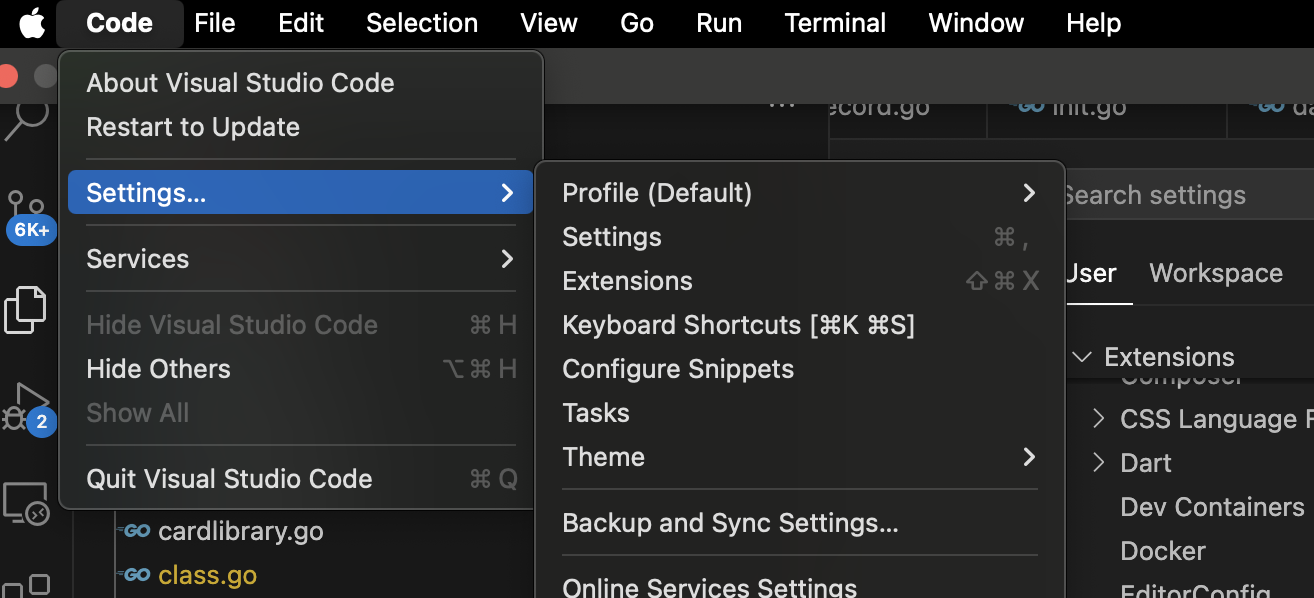Viewport: 1314px width, 598px height.
Task: Open the Explorer view in the sidebar
Action: (25, 310)
